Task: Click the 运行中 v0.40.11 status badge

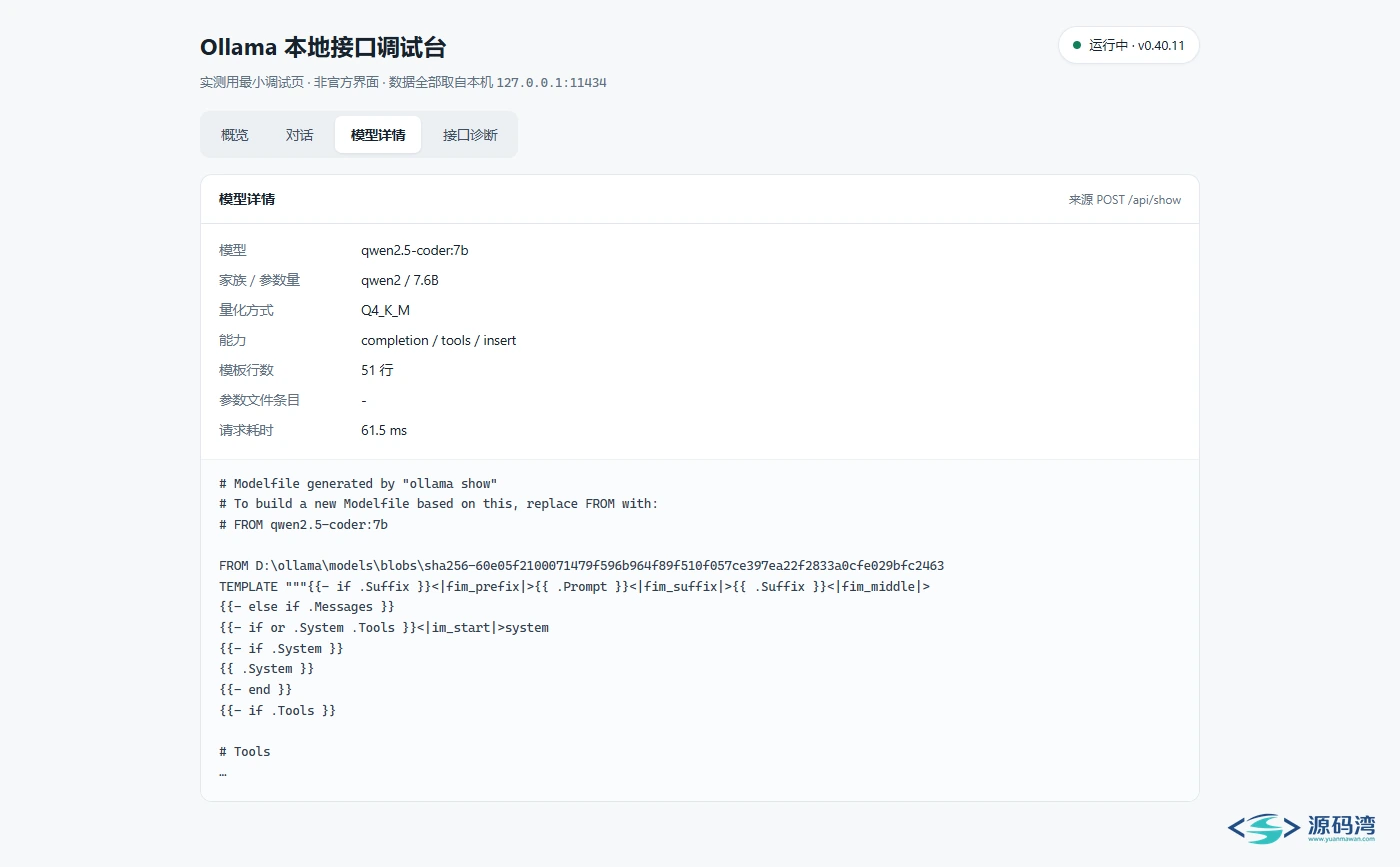Action: coord(1128,45)
